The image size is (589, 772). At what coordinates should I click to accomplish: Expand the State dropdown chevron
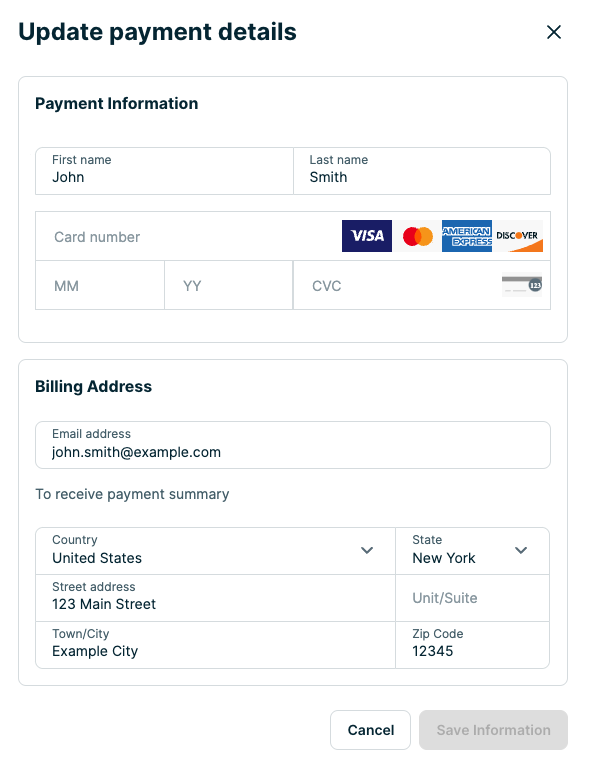pos(521,550)
